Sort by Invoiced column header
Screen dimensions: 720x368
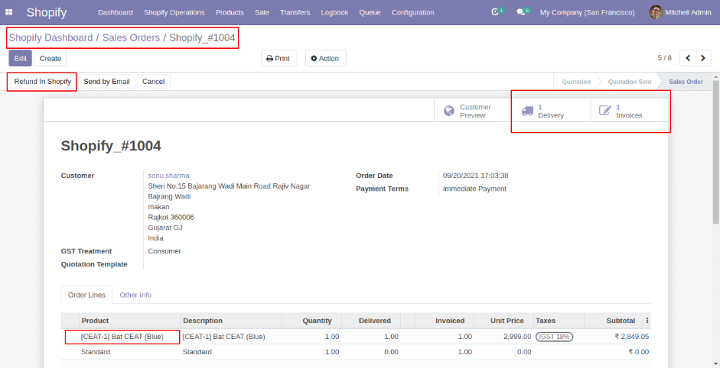point(450,321)
